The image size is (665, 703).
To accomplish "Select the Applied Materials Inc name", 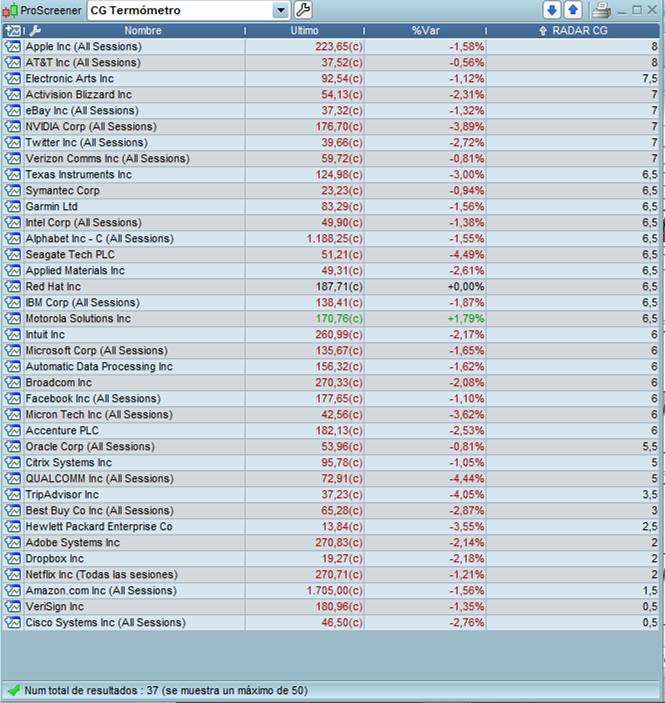I will (75, 270).
